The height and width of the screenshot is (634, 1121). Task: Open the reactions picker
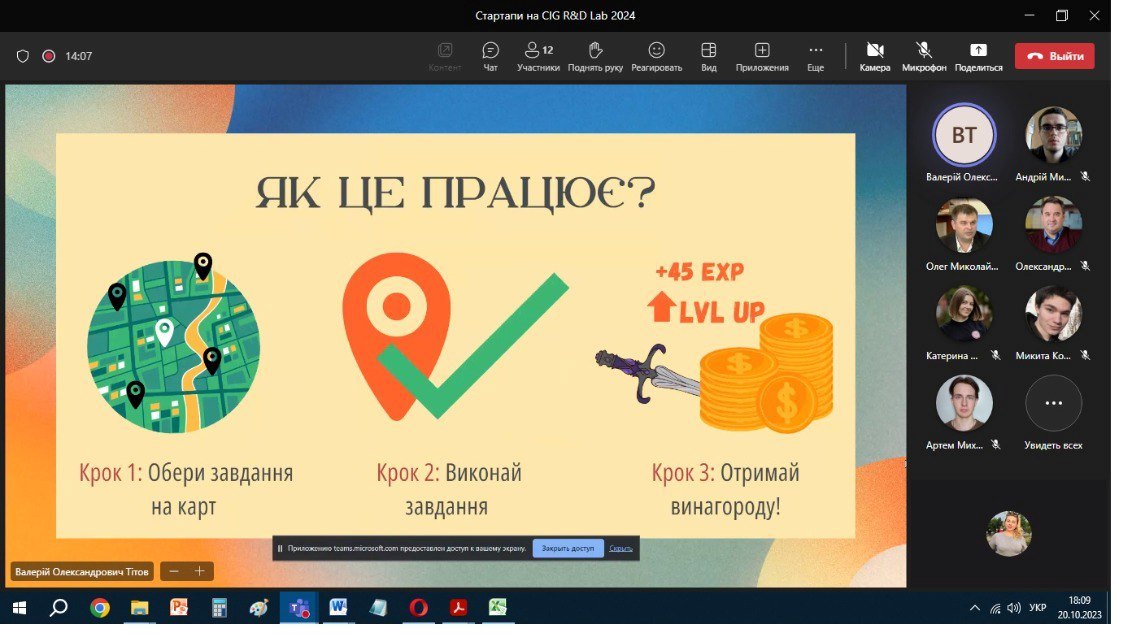pos(656,56)
